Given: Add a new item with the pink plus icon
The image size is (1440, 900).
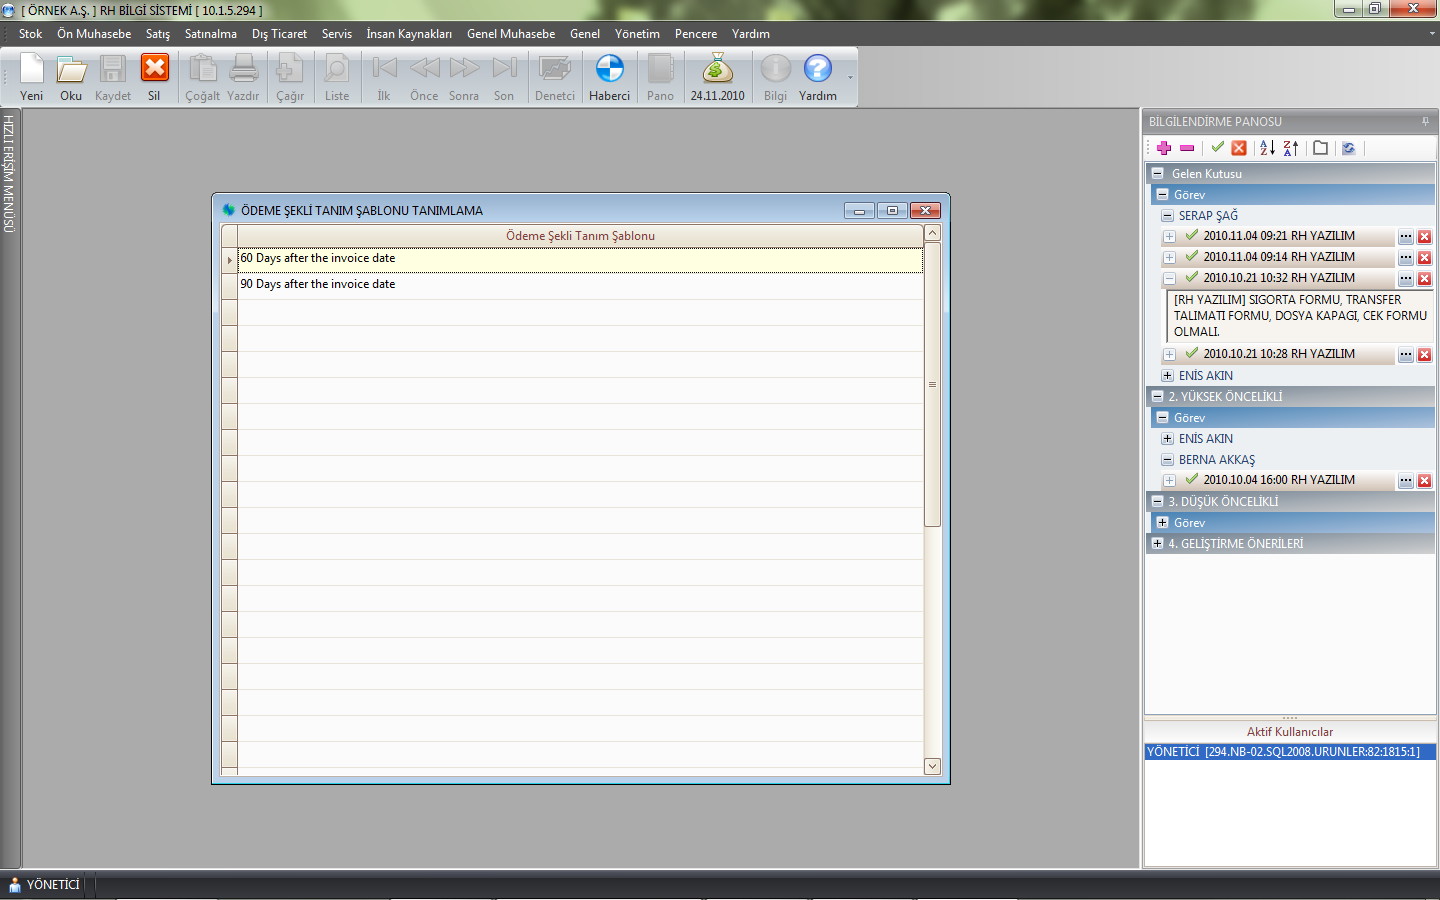Looking at the screenshot, I should click(x=1164, y=148).
